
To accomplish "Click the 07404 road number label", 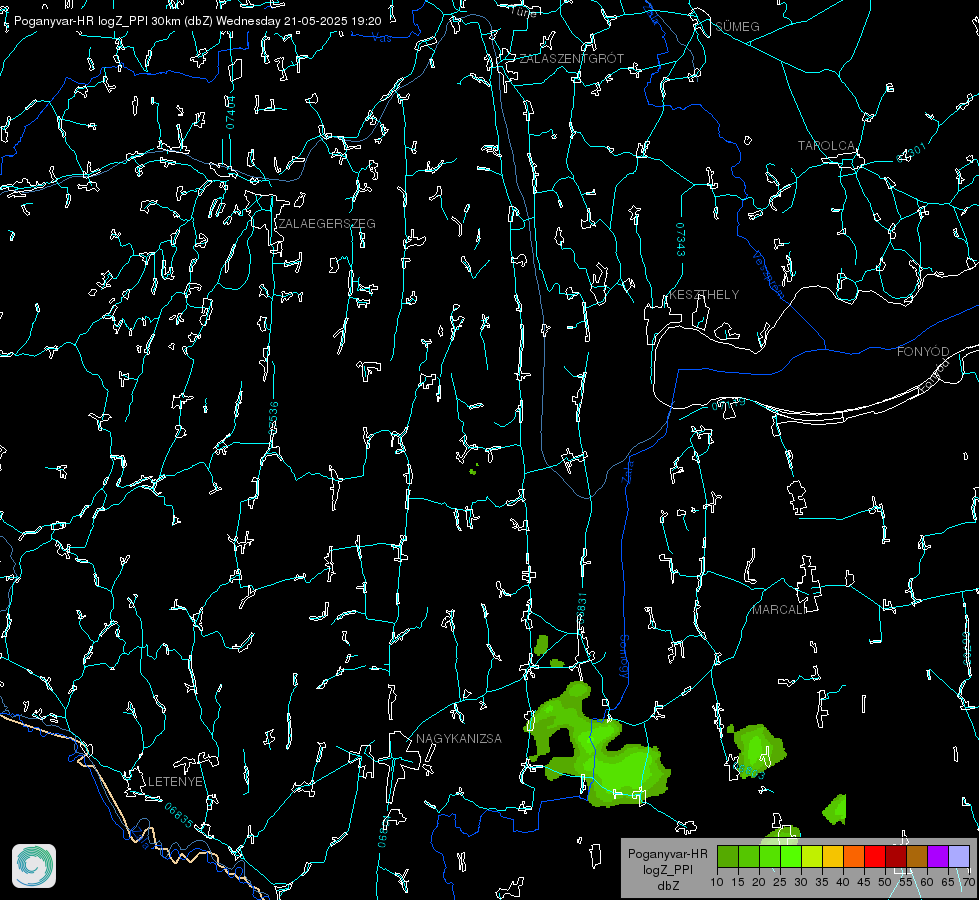I will pyautogui.click(x=230, y=112).
